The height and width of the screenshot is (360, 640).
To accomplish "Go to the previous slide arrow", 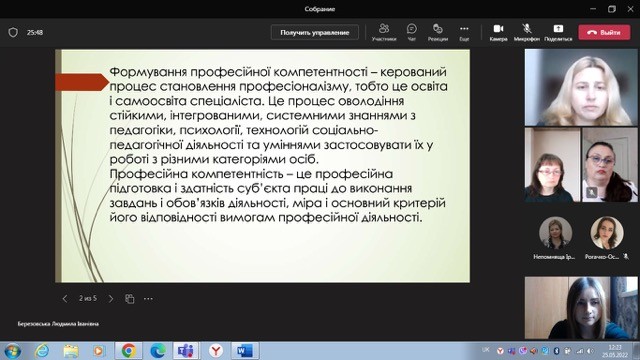I will click(65, 299).
